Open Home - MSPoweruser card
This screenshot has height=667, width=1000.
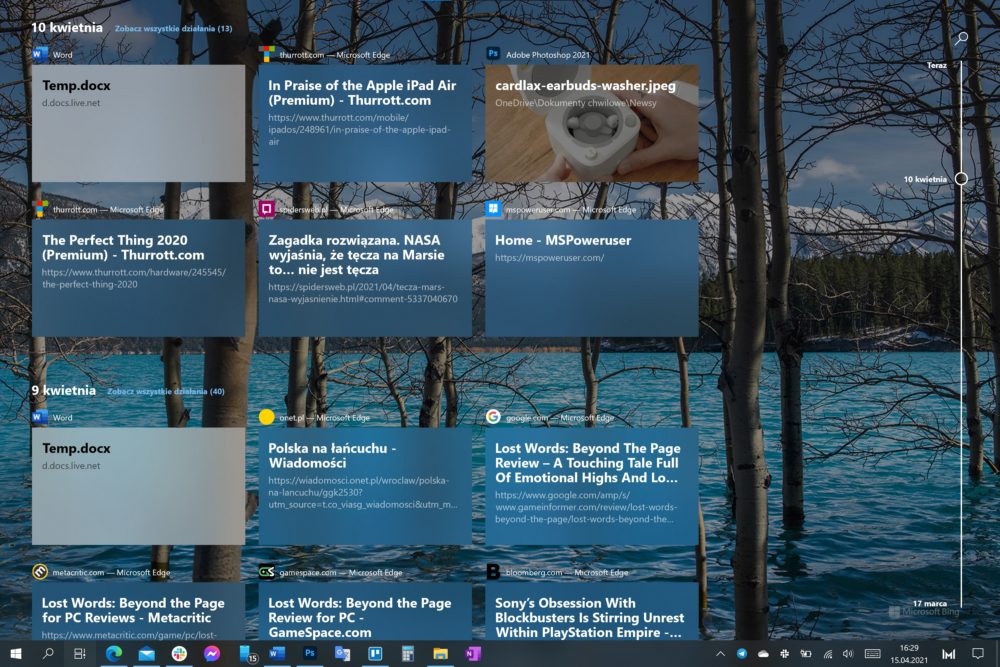pos(592,278)
